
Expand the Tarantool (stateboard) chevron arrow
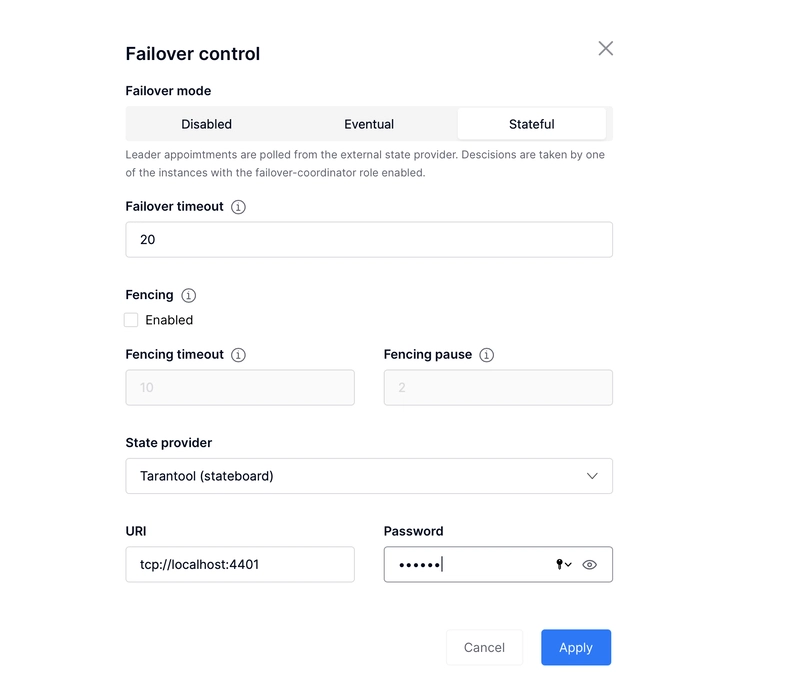pyautogui.click(x=592, y=476)
